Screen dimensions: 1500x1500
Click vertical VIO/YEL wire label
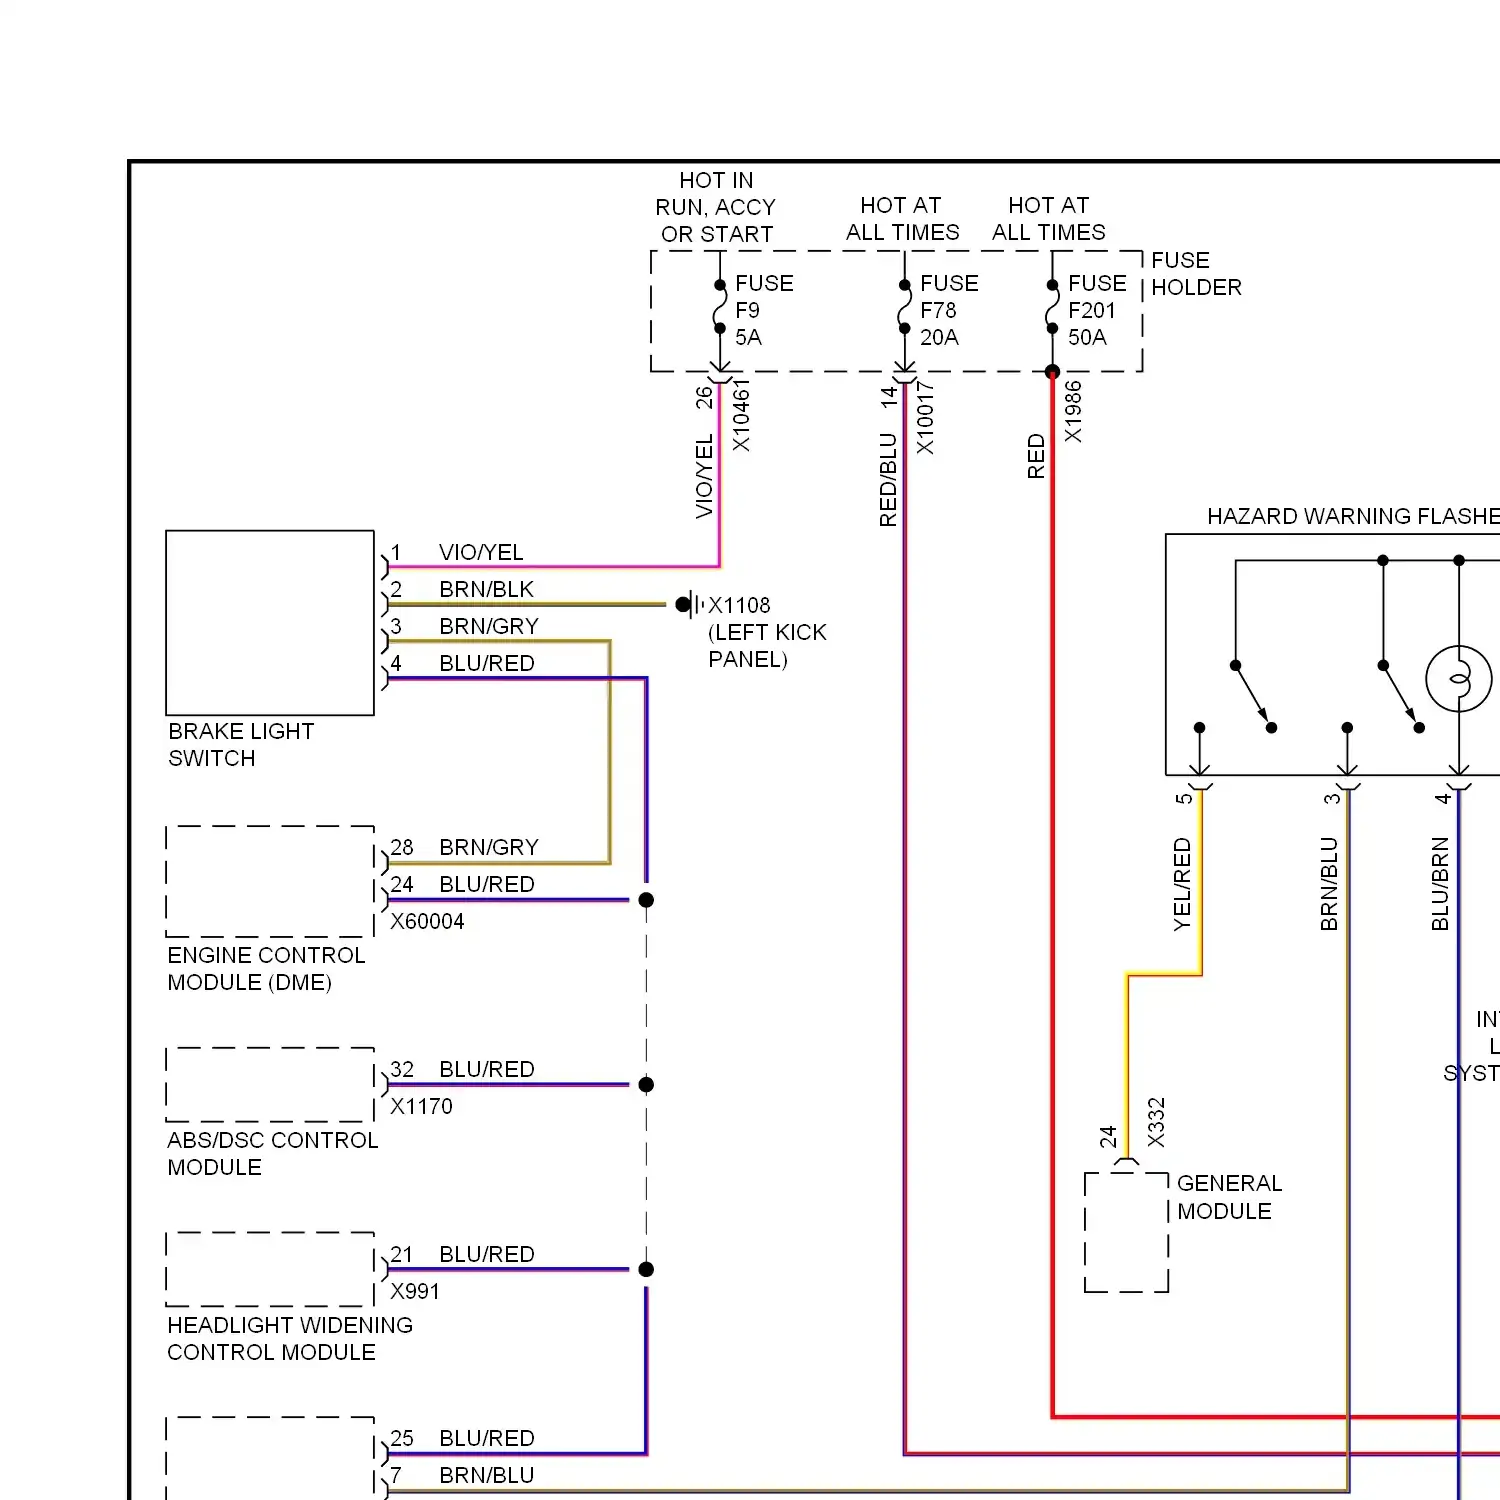(704, 476)
